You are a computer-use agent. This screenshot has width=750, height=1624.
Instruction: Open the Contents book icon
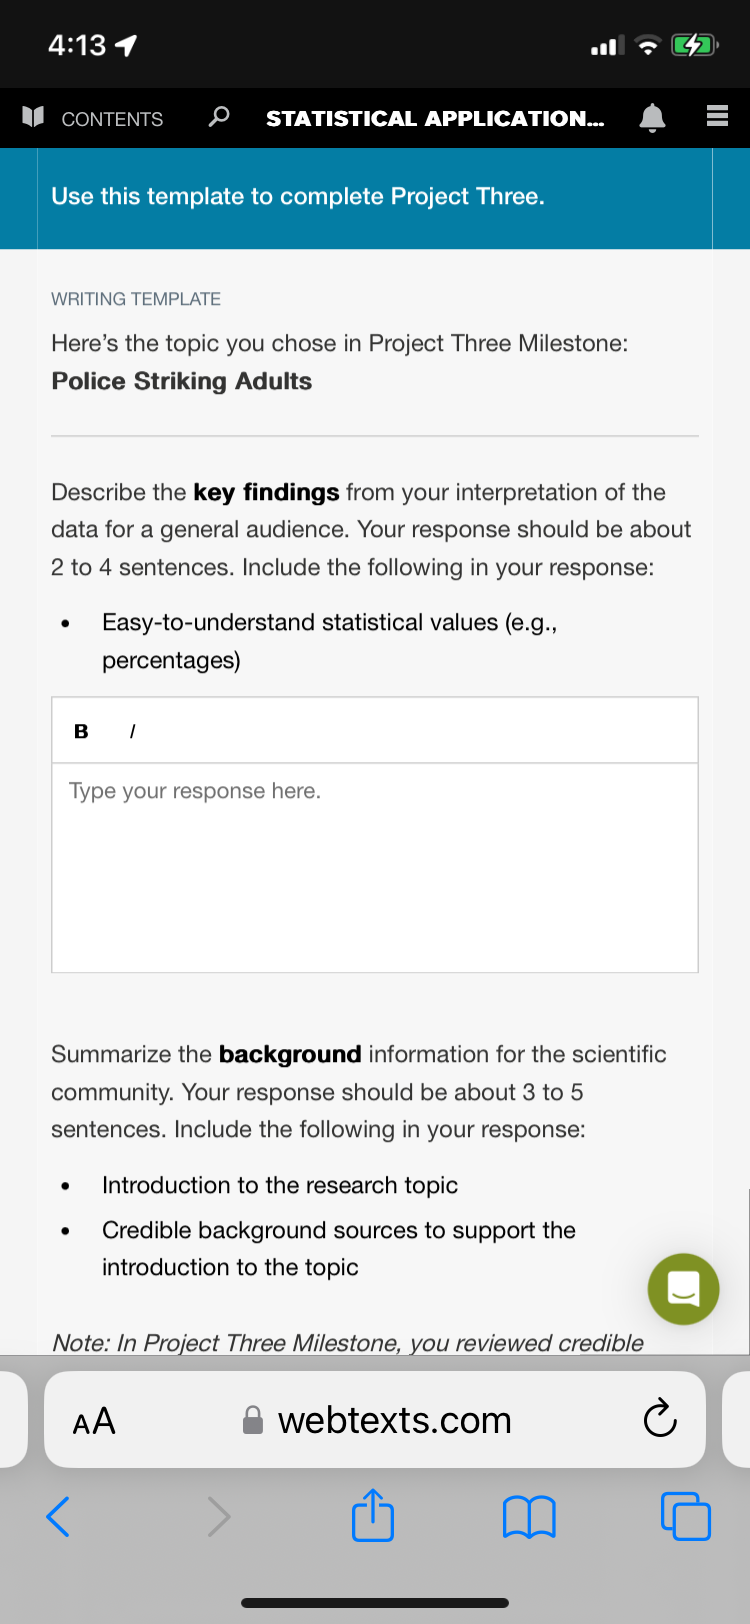click(33, 117)
